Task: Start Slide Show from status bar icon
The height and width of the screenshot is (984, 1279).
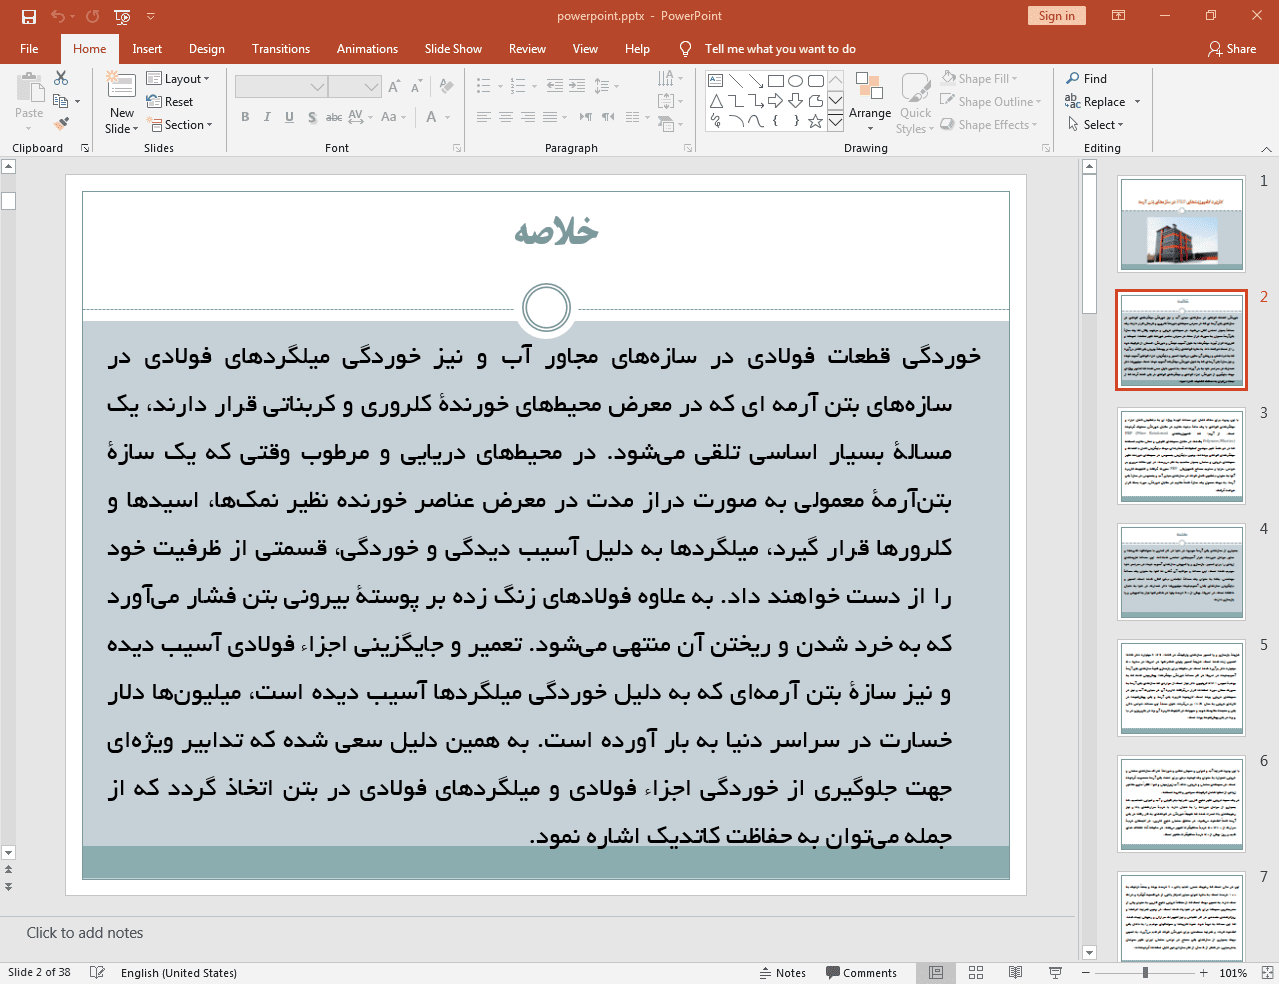Action: tap(1055, 973)
